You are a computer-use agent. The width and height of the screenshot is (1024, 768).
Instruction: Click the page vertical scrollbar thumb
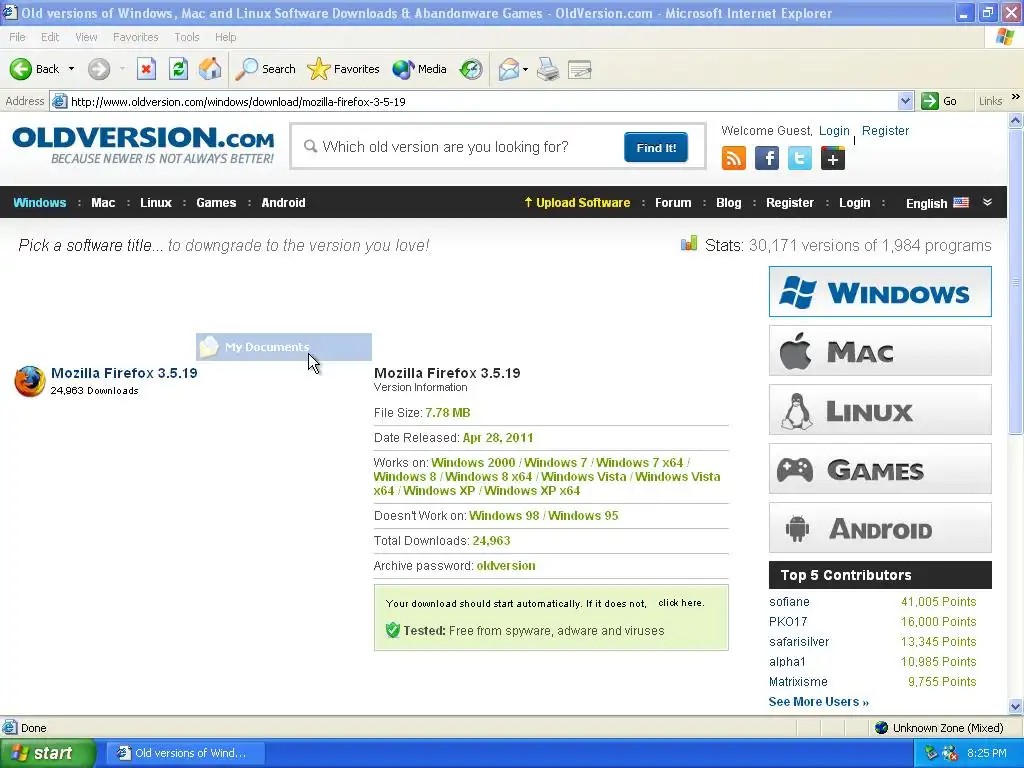pyautogui.click(x=1016, y=281)
